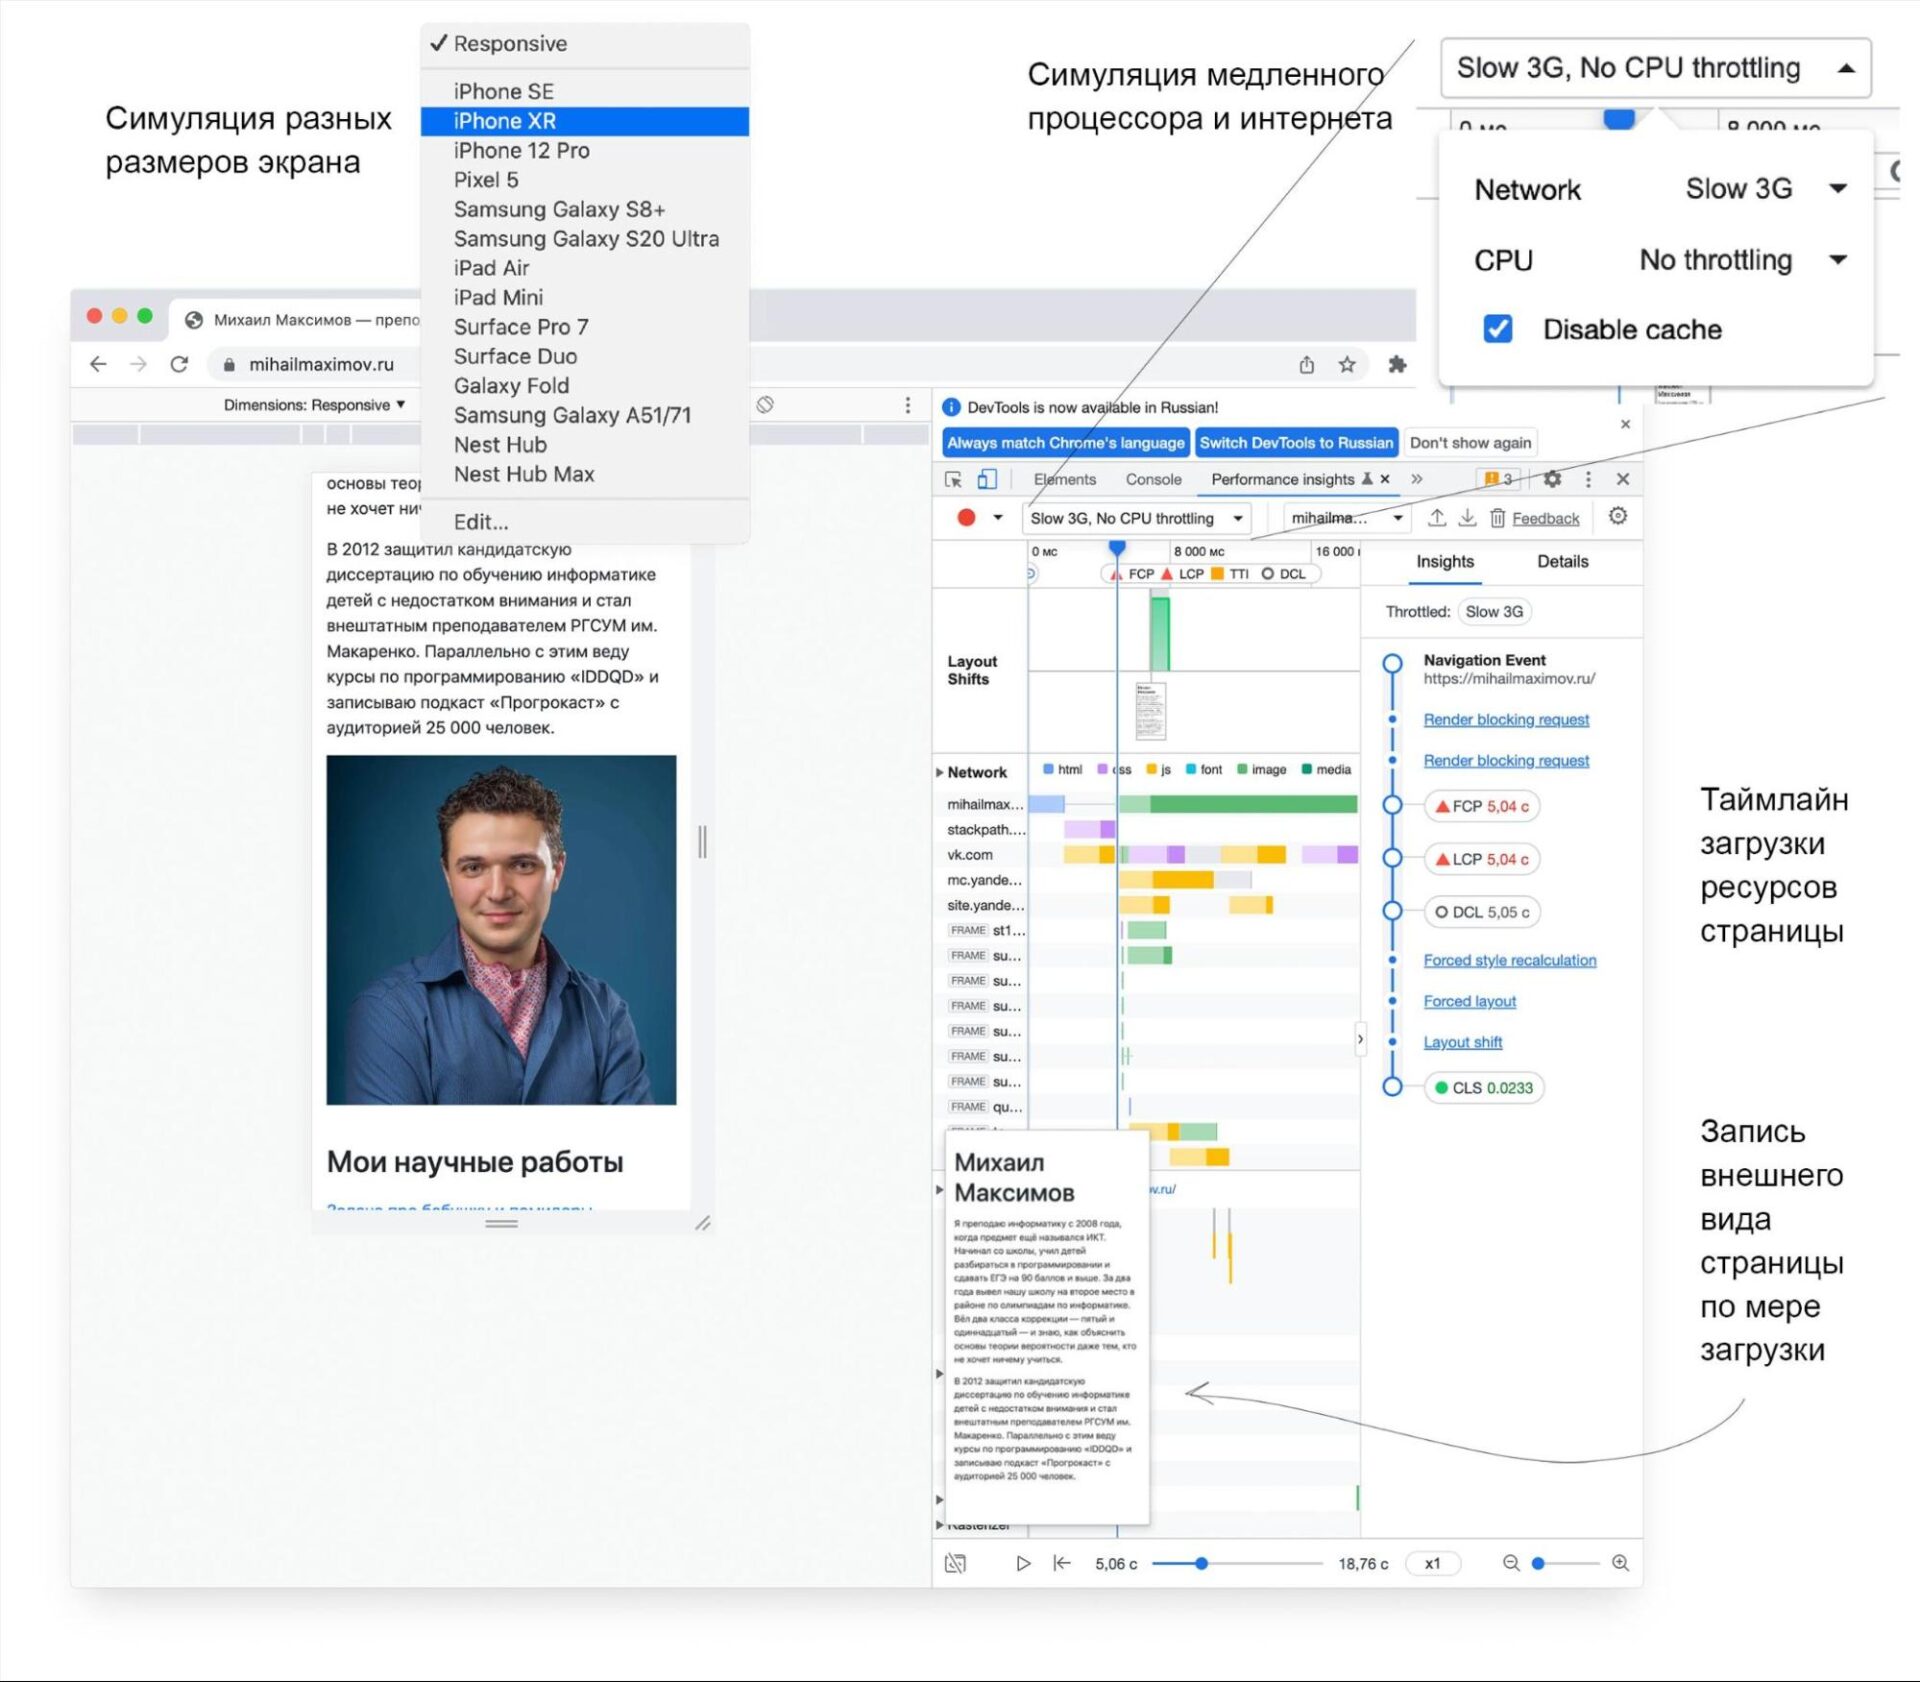Click the rotate device icon
1920x1682 pixels.
tap(765, 405)
